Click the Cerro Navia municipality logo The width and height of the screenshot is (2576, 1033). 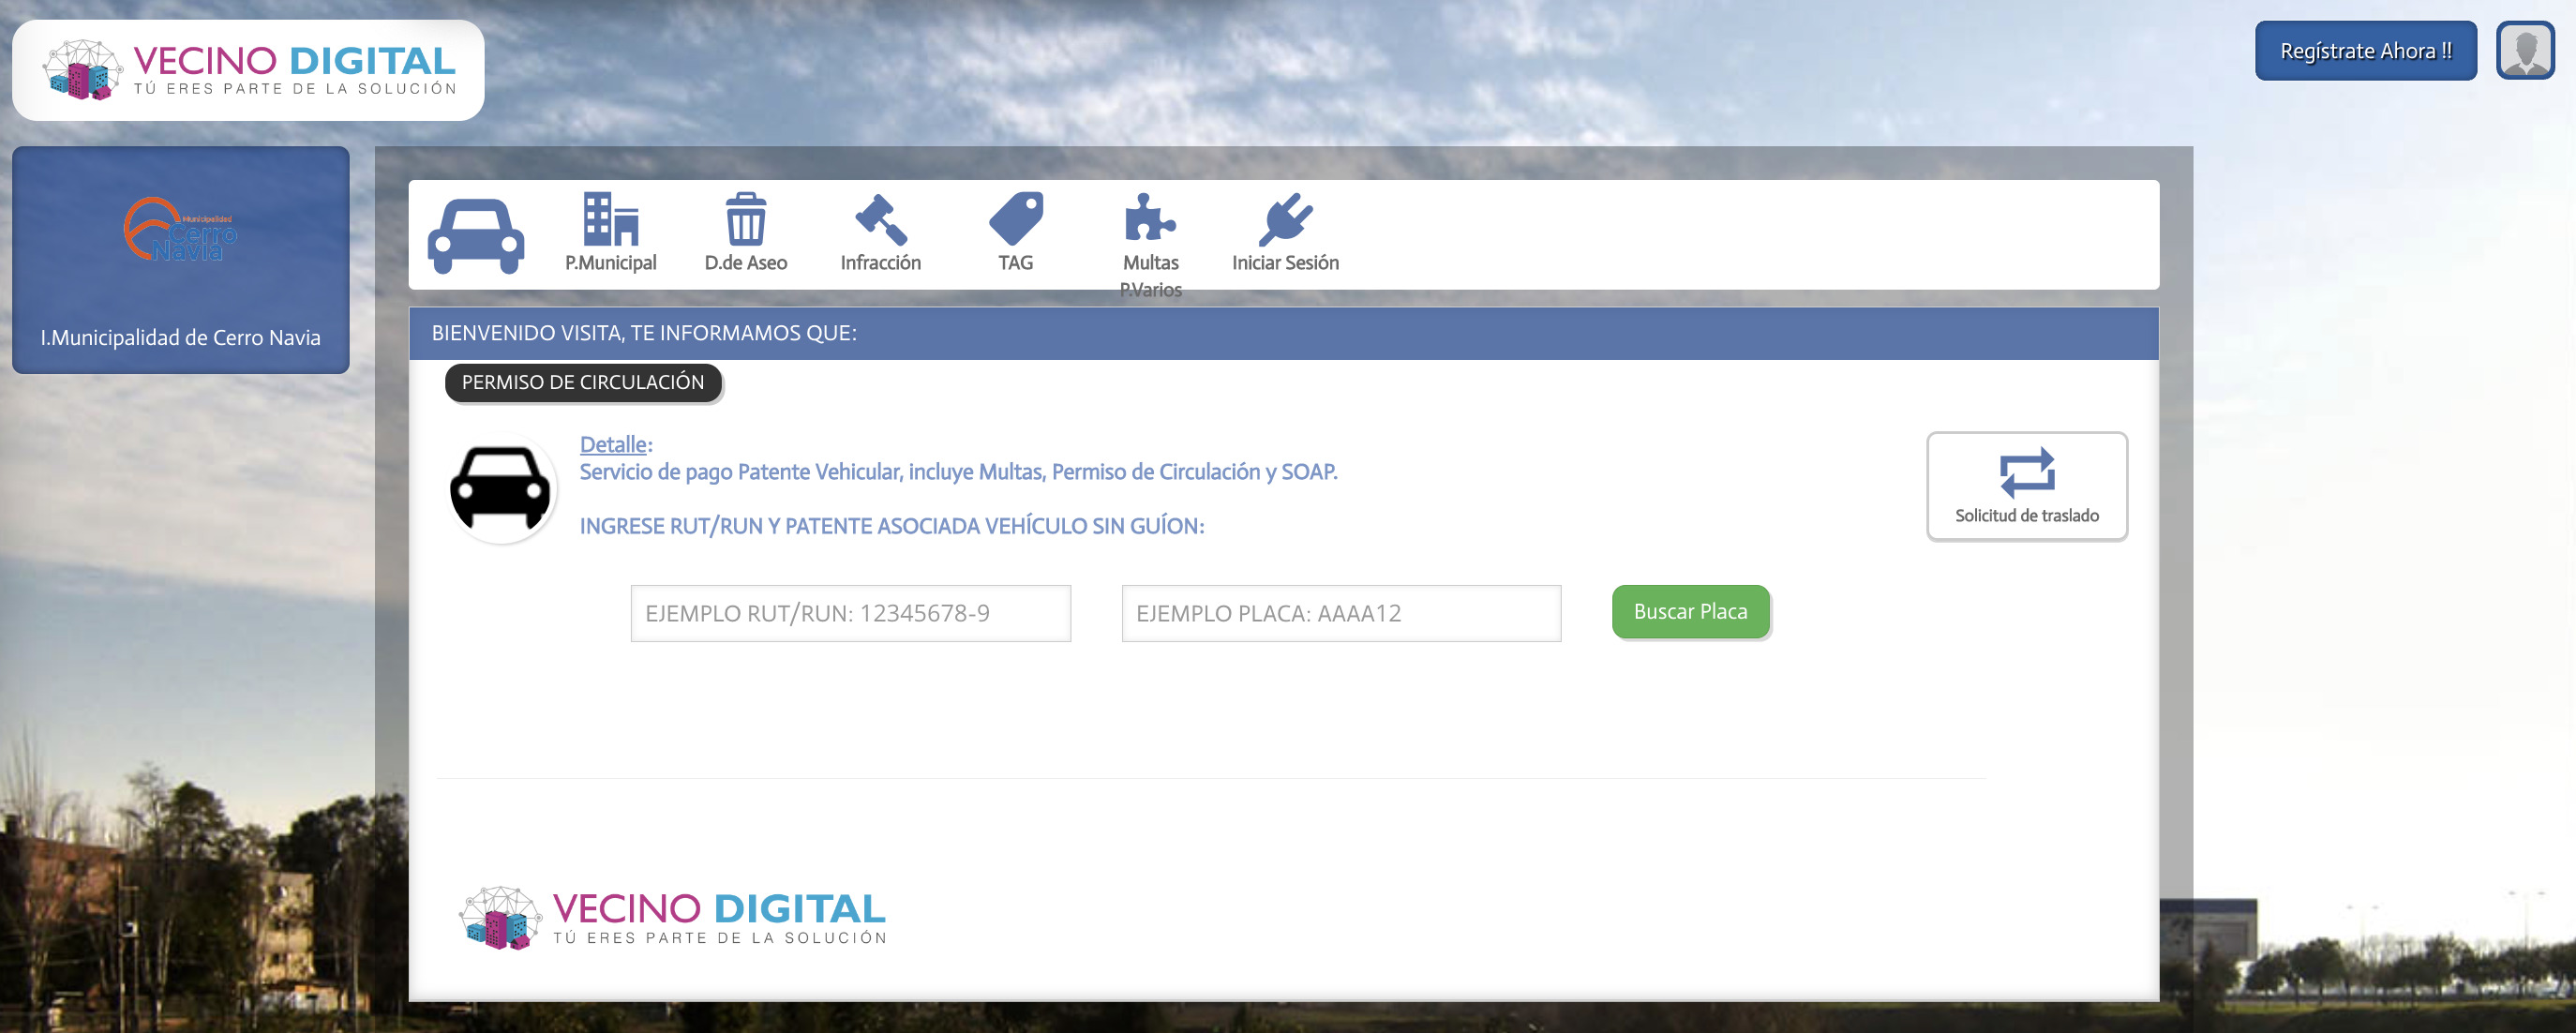pos(181,231)
